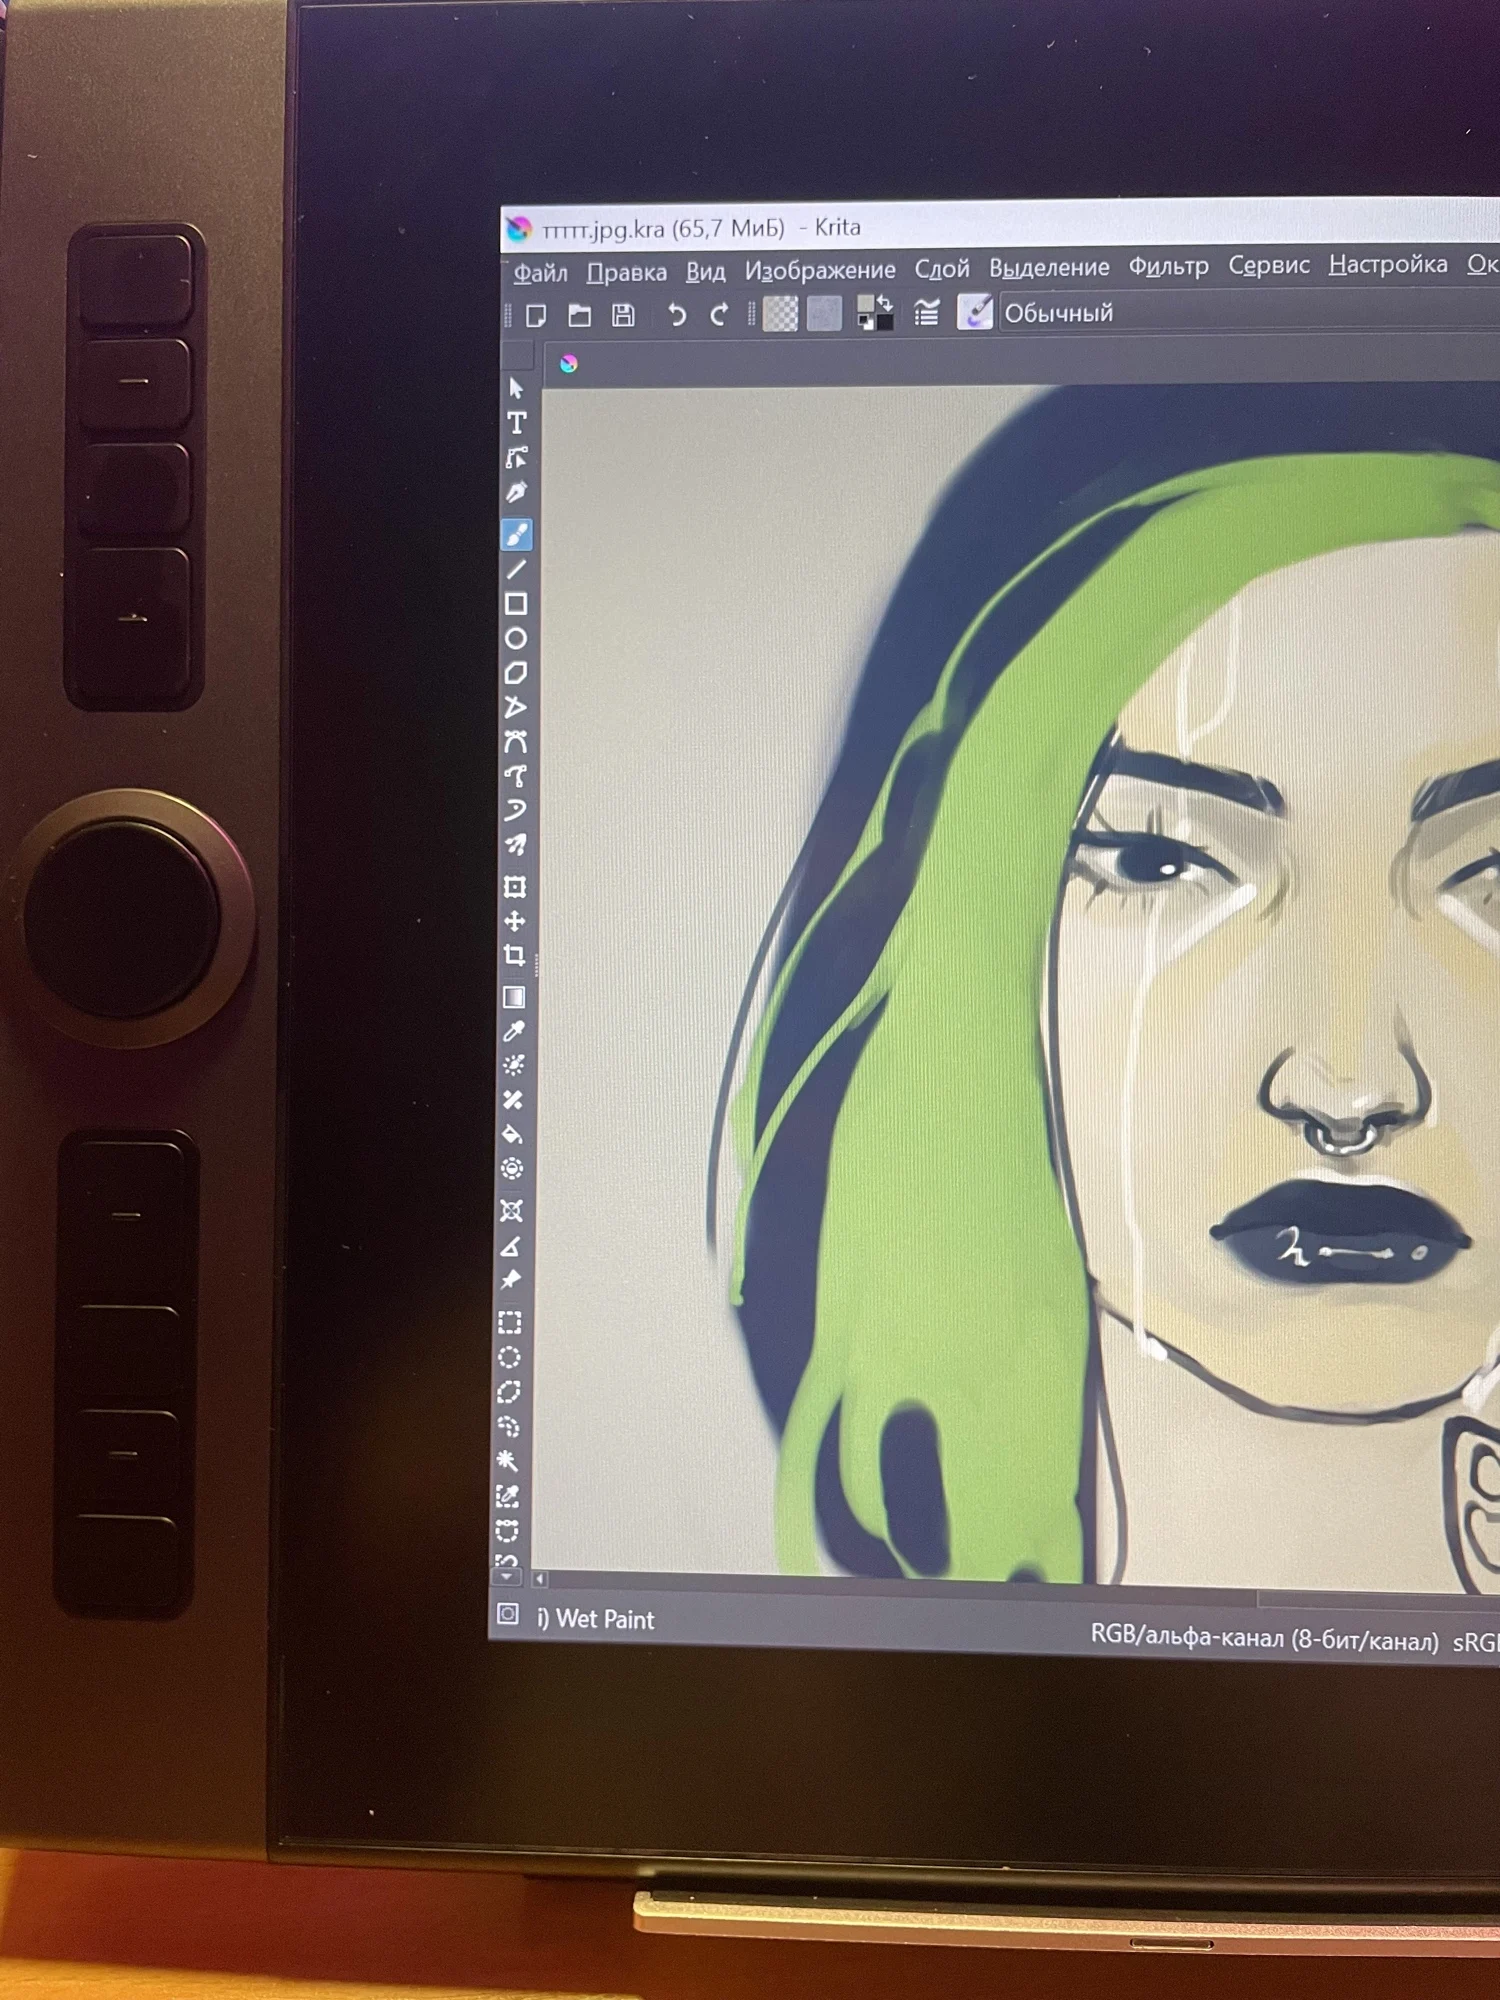
Task: Open the brush settings editor
Action: pos(927,313)
